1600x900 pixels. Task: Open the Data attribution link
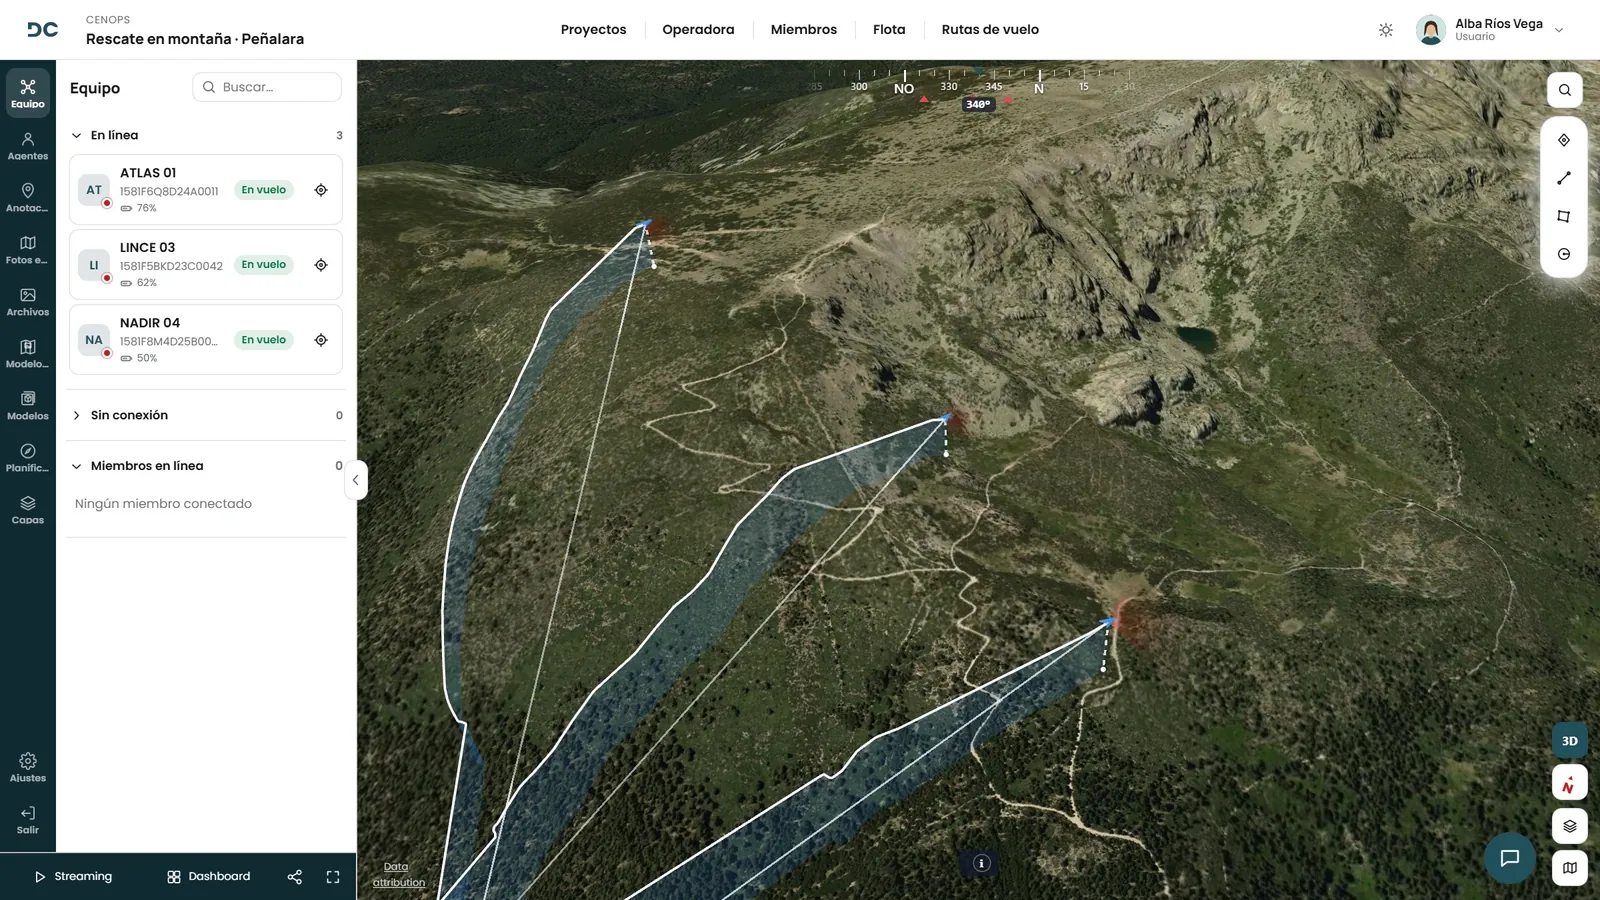(x=398, y=875)
